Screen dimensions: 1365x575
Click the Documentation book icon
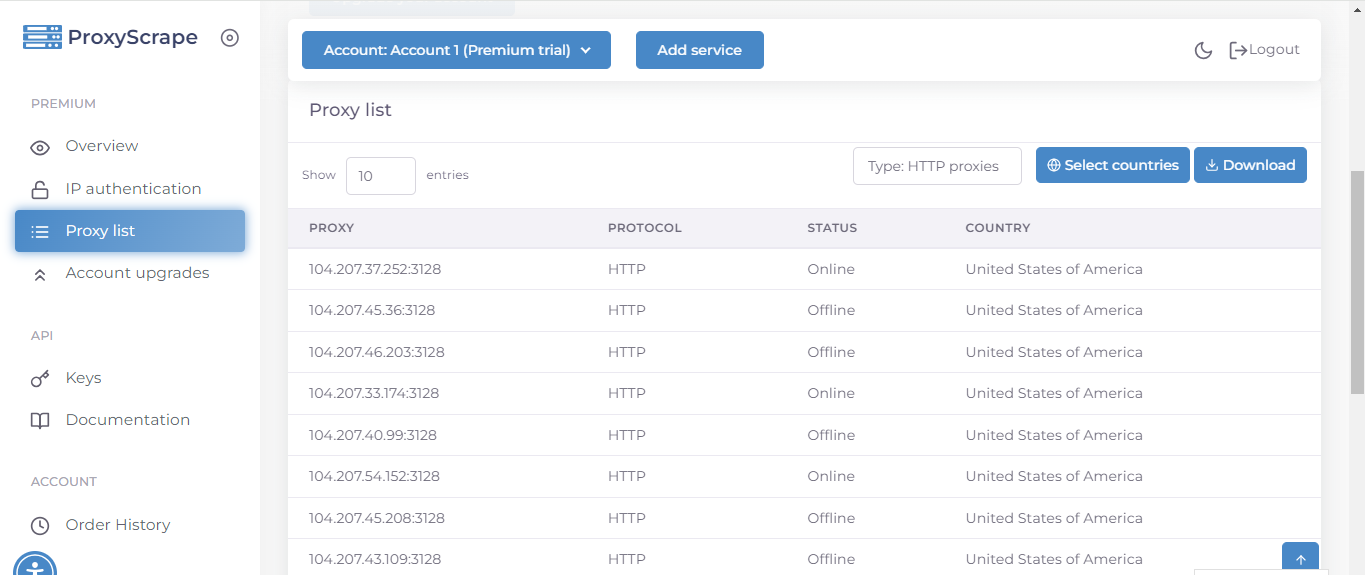tap(40, 421)
